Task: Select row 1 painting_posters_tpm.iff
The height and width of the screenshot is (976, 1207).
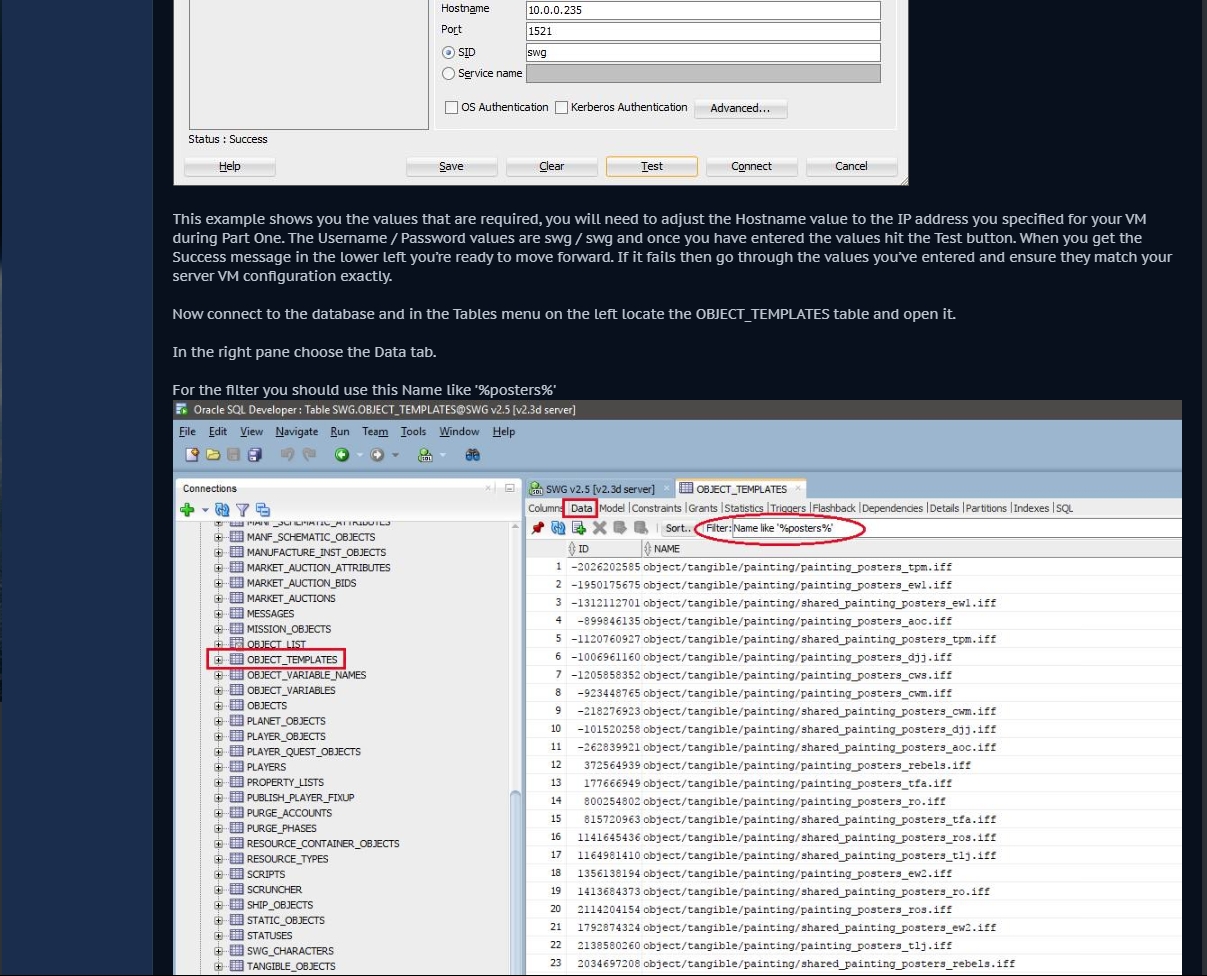Action: (853, 567)
